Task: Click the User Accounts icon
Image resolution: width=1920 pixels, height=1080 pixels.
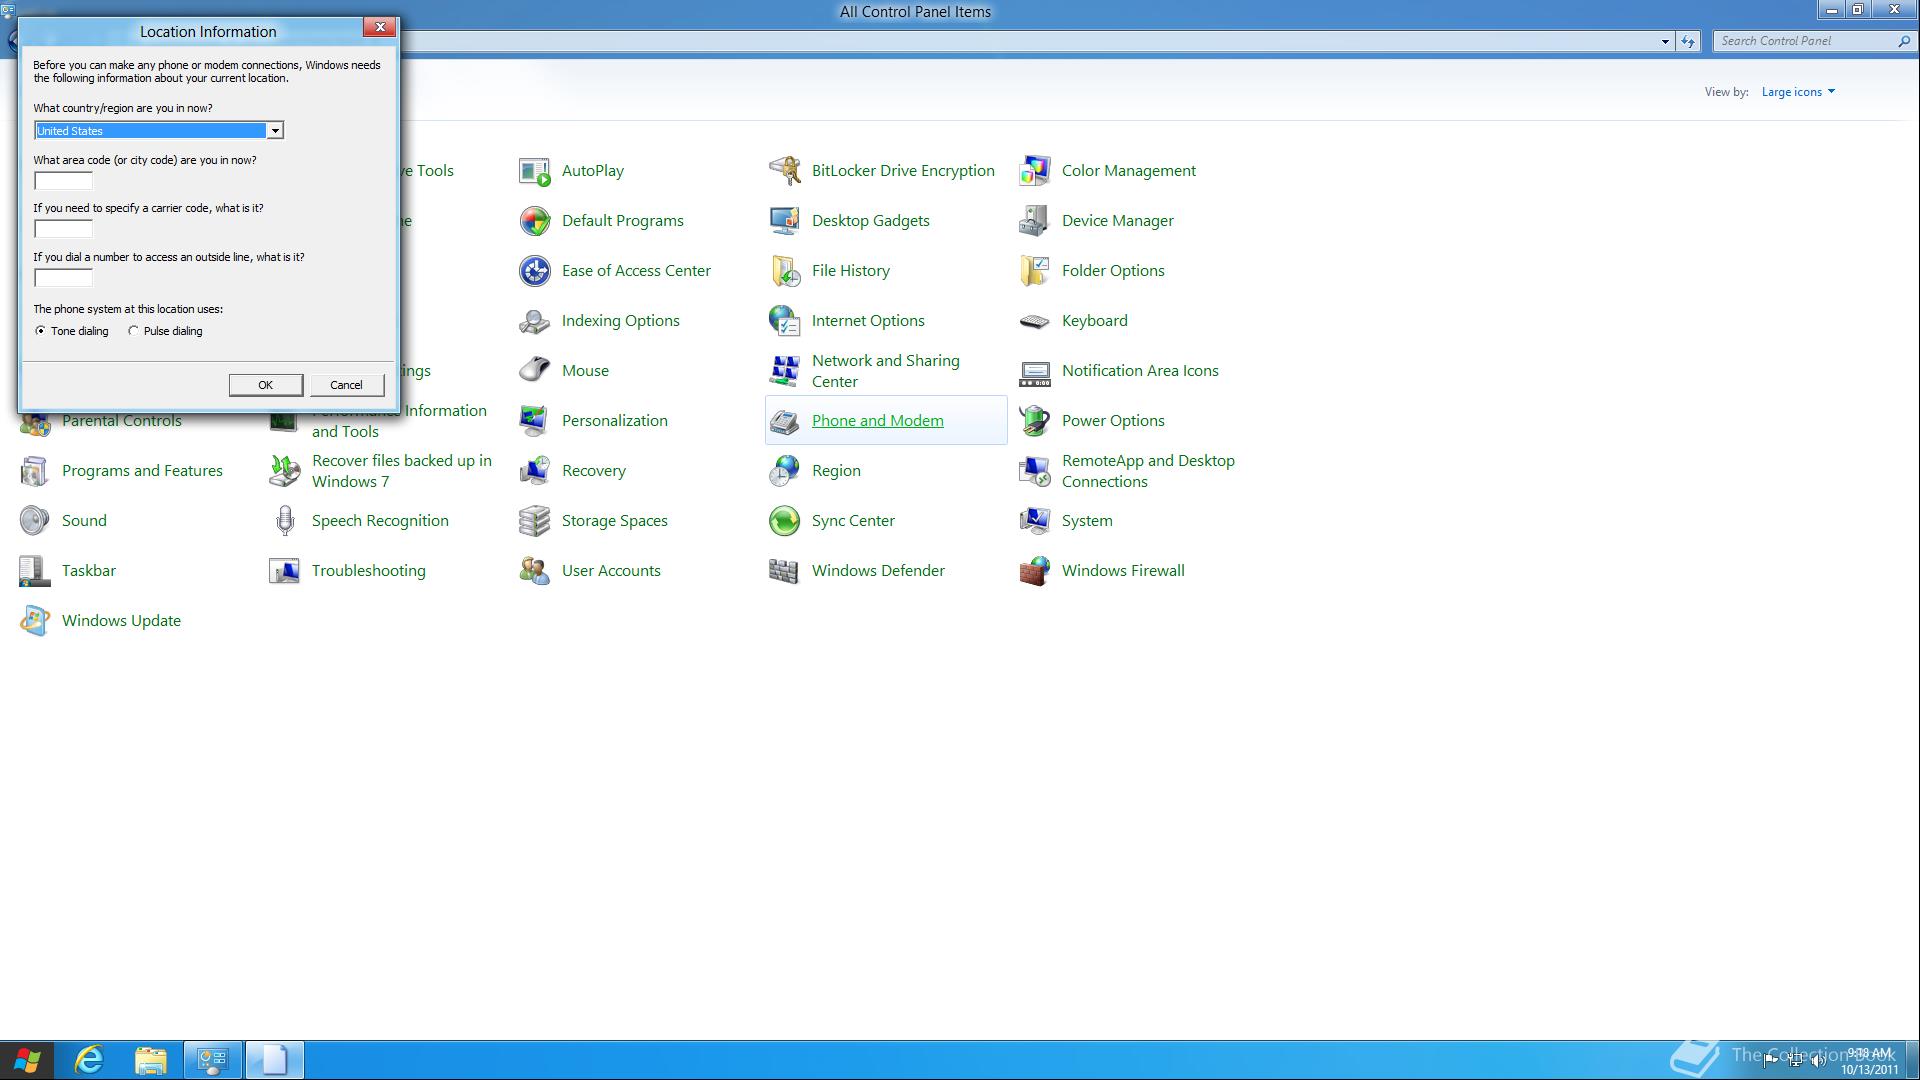Action: [535, 571]
